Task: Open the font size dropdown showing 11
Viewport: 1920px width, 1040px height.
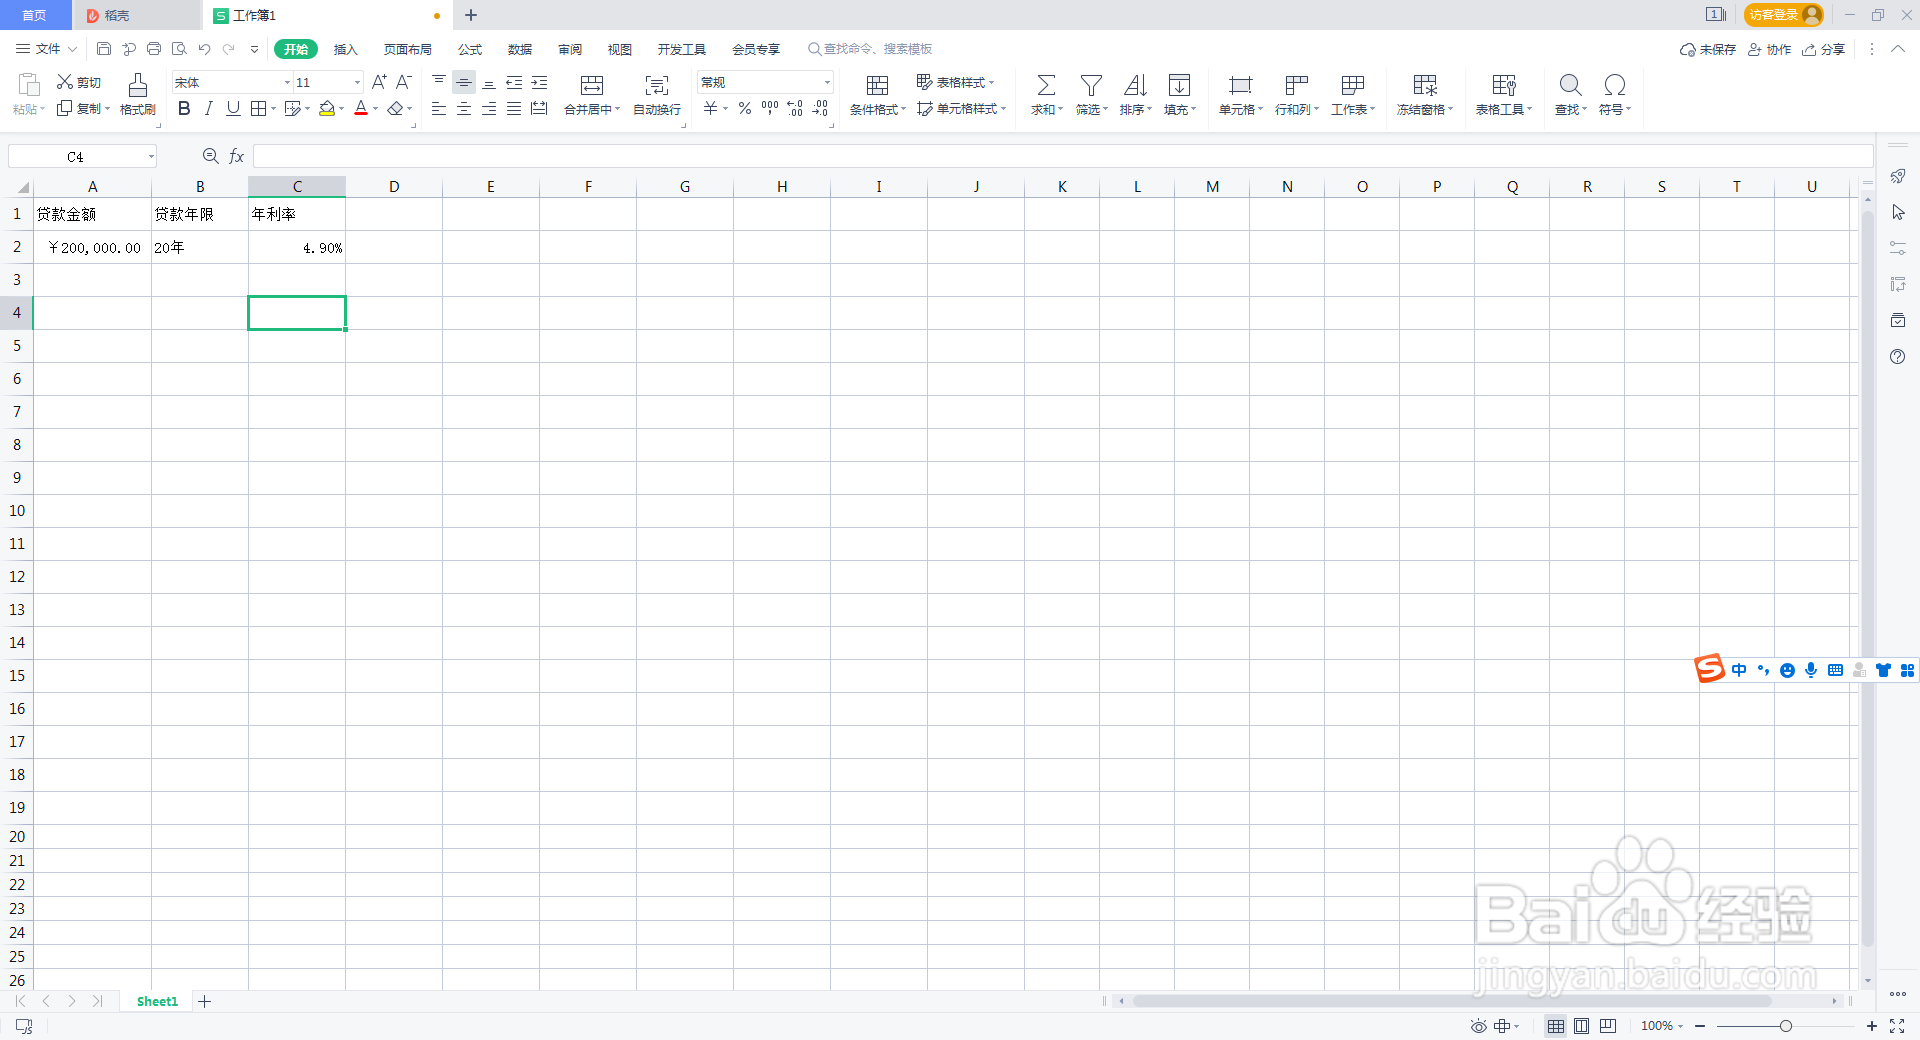Action: (x=358, y=82)
